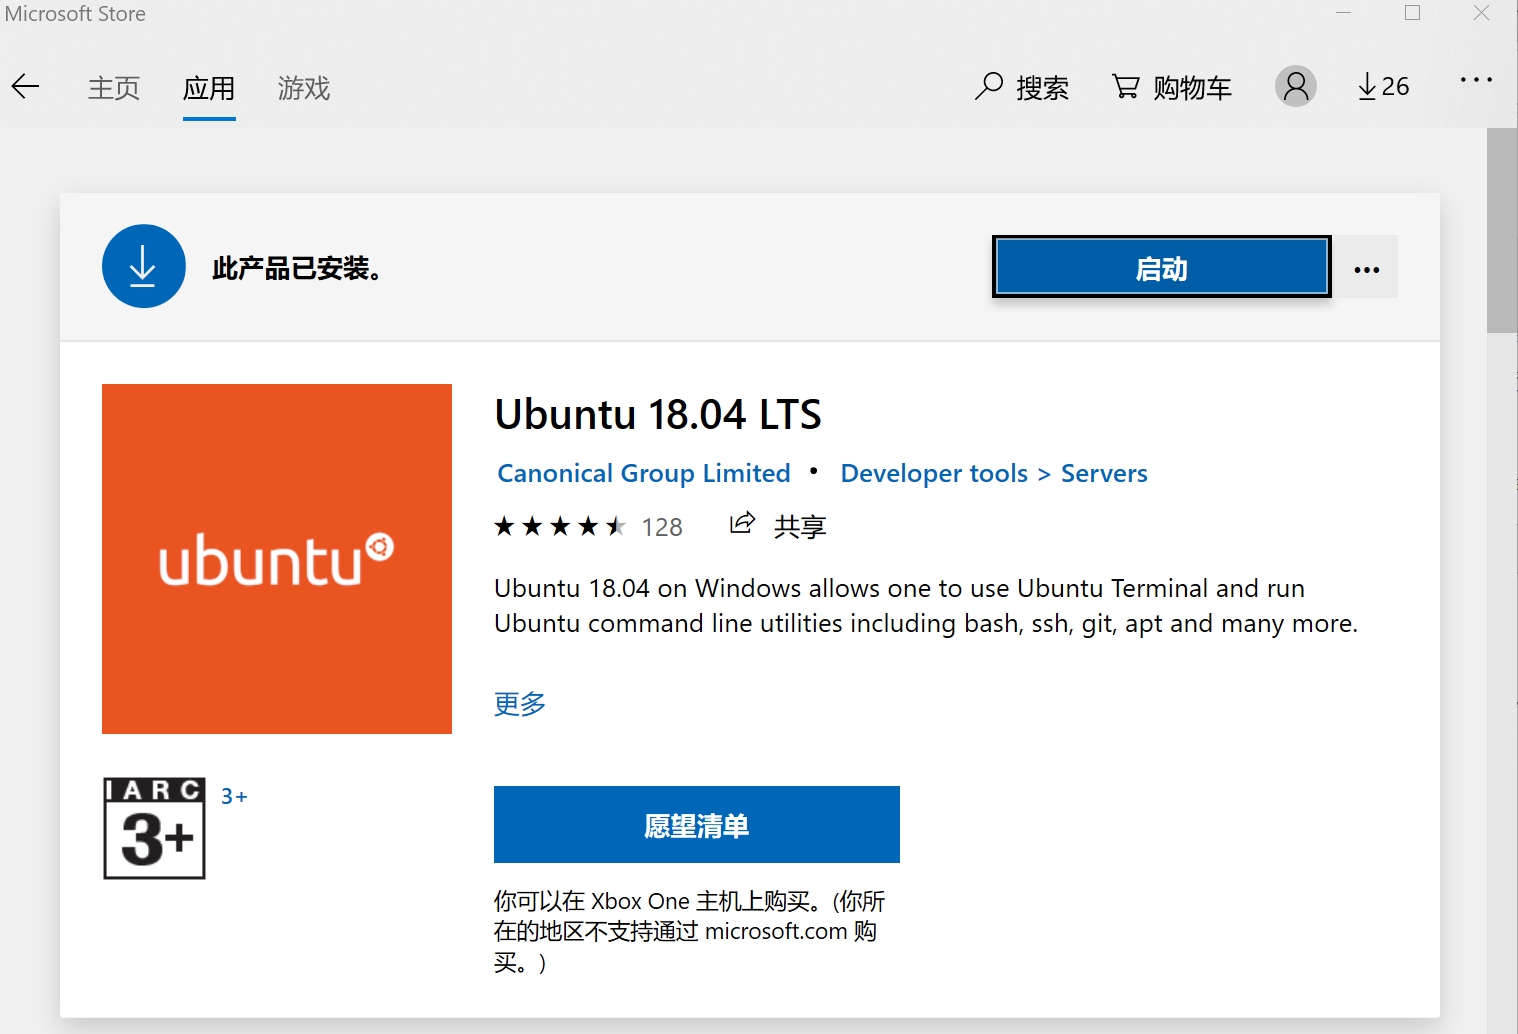Viewport: 1518px width, 1034px height.
Task: Add Ubuntu to 愿望清单
Action: [x=696, y=824]
